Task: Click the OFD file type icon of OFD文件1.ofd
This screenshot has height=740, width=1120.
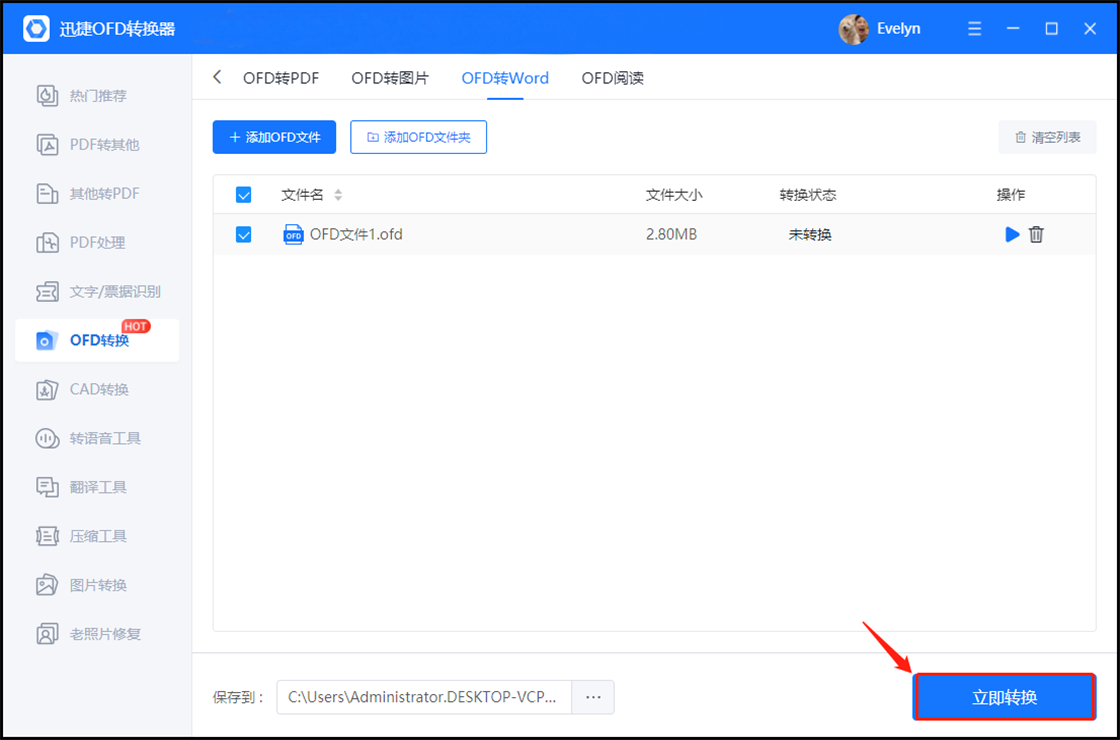Action: (293, 234)
